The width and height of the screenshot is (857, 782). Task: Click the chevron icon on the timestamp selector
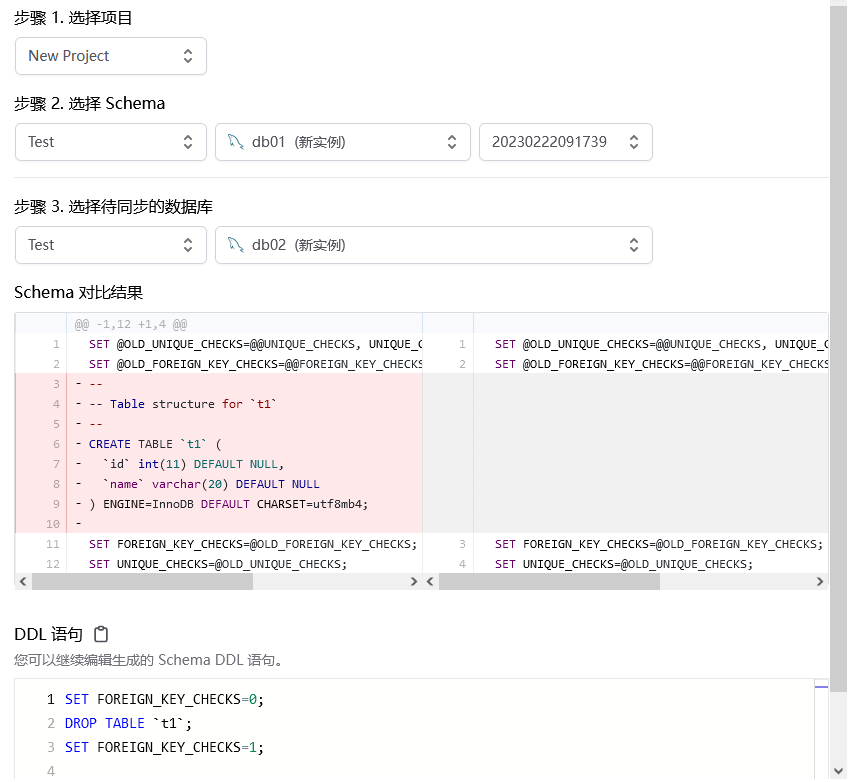click(x=634, y=142)
